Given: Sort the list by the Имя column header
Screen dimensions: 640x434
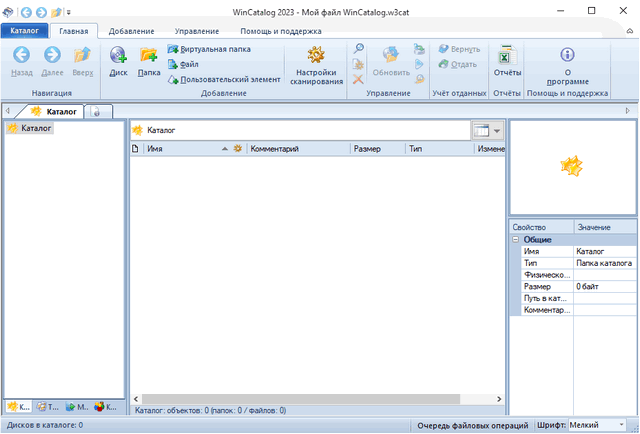Looking at the screenshot, I should [x=180, y=148].
